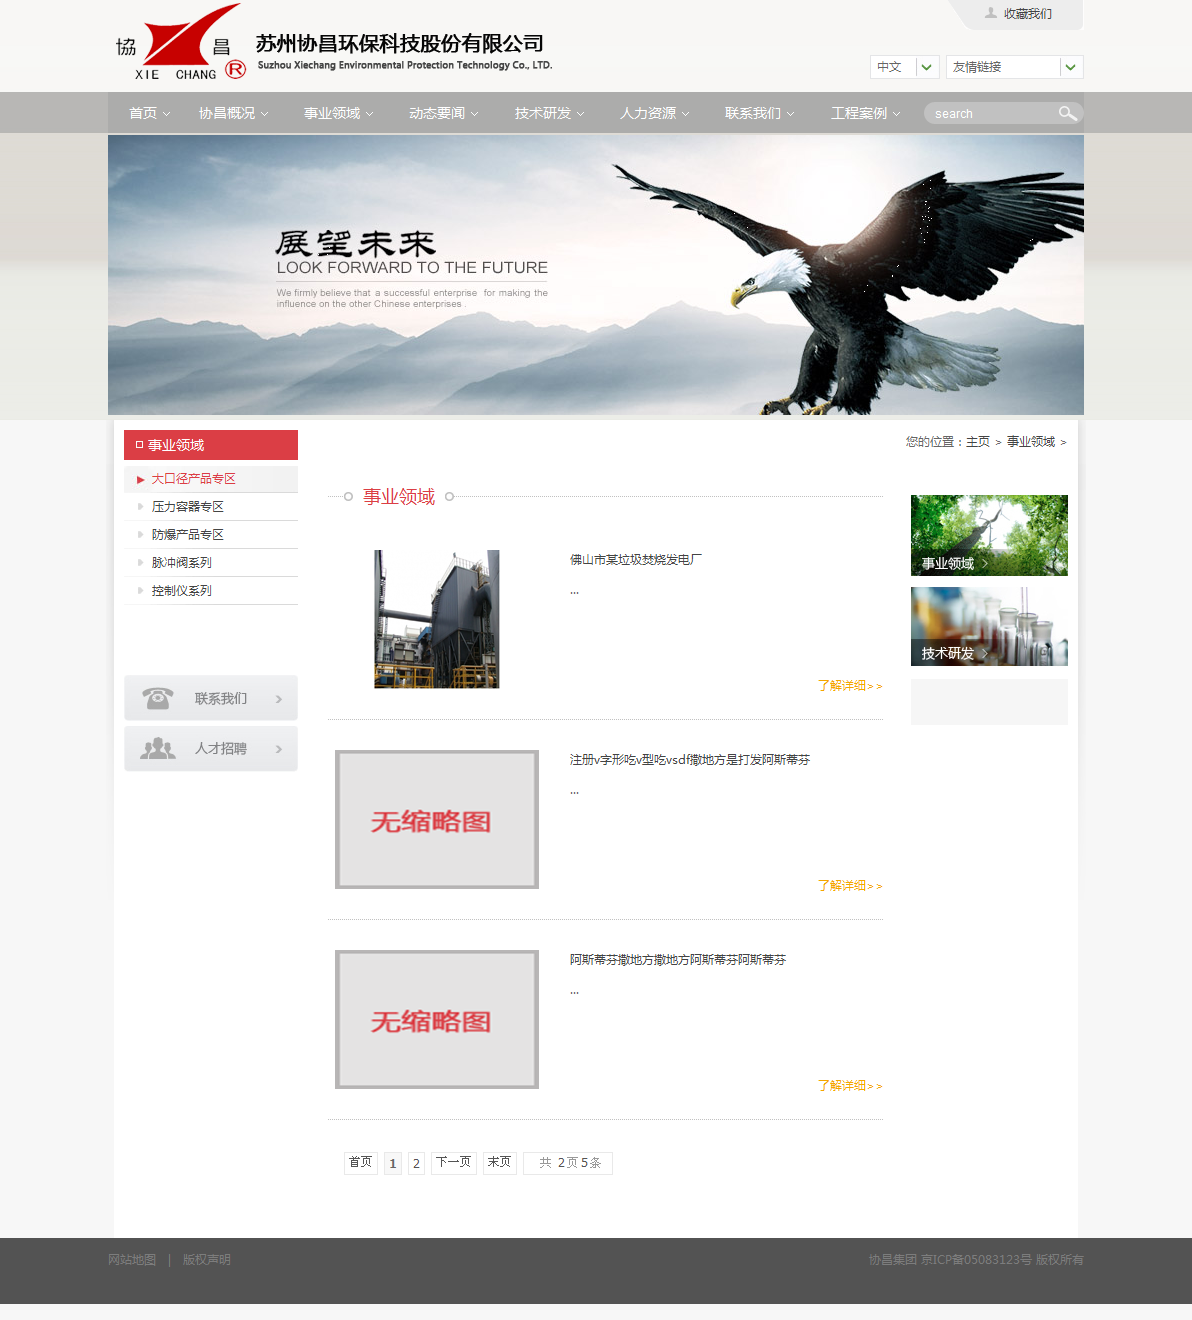Click the red arrow beside 大口径产品专区

click(x=141, y=479)
